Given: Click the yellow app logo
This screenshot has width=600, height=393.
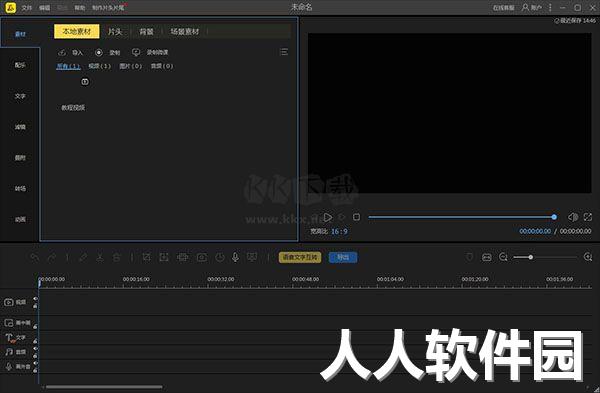Looking at the screenshot, I should [11, 7].
